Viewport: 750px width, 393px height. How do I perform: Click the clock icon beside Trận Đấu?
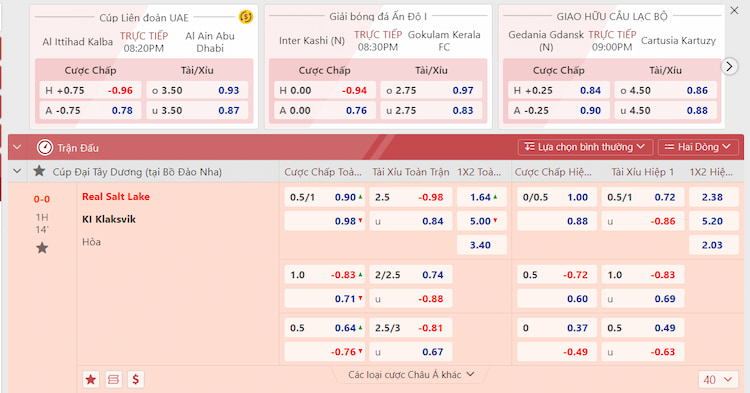click(x=45, y=147)
